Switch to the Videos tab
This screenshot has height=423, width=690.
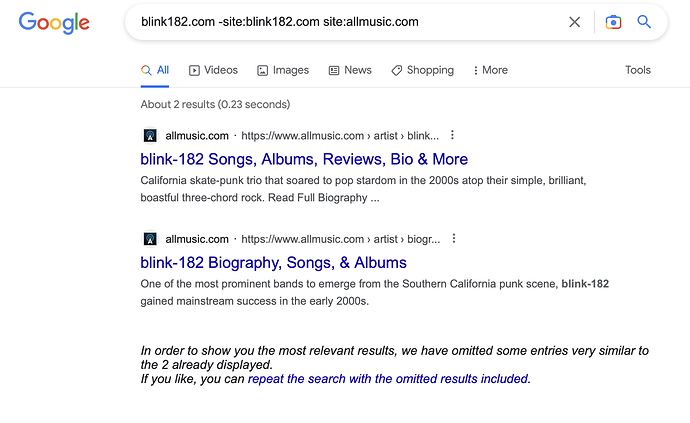point(213,70)
